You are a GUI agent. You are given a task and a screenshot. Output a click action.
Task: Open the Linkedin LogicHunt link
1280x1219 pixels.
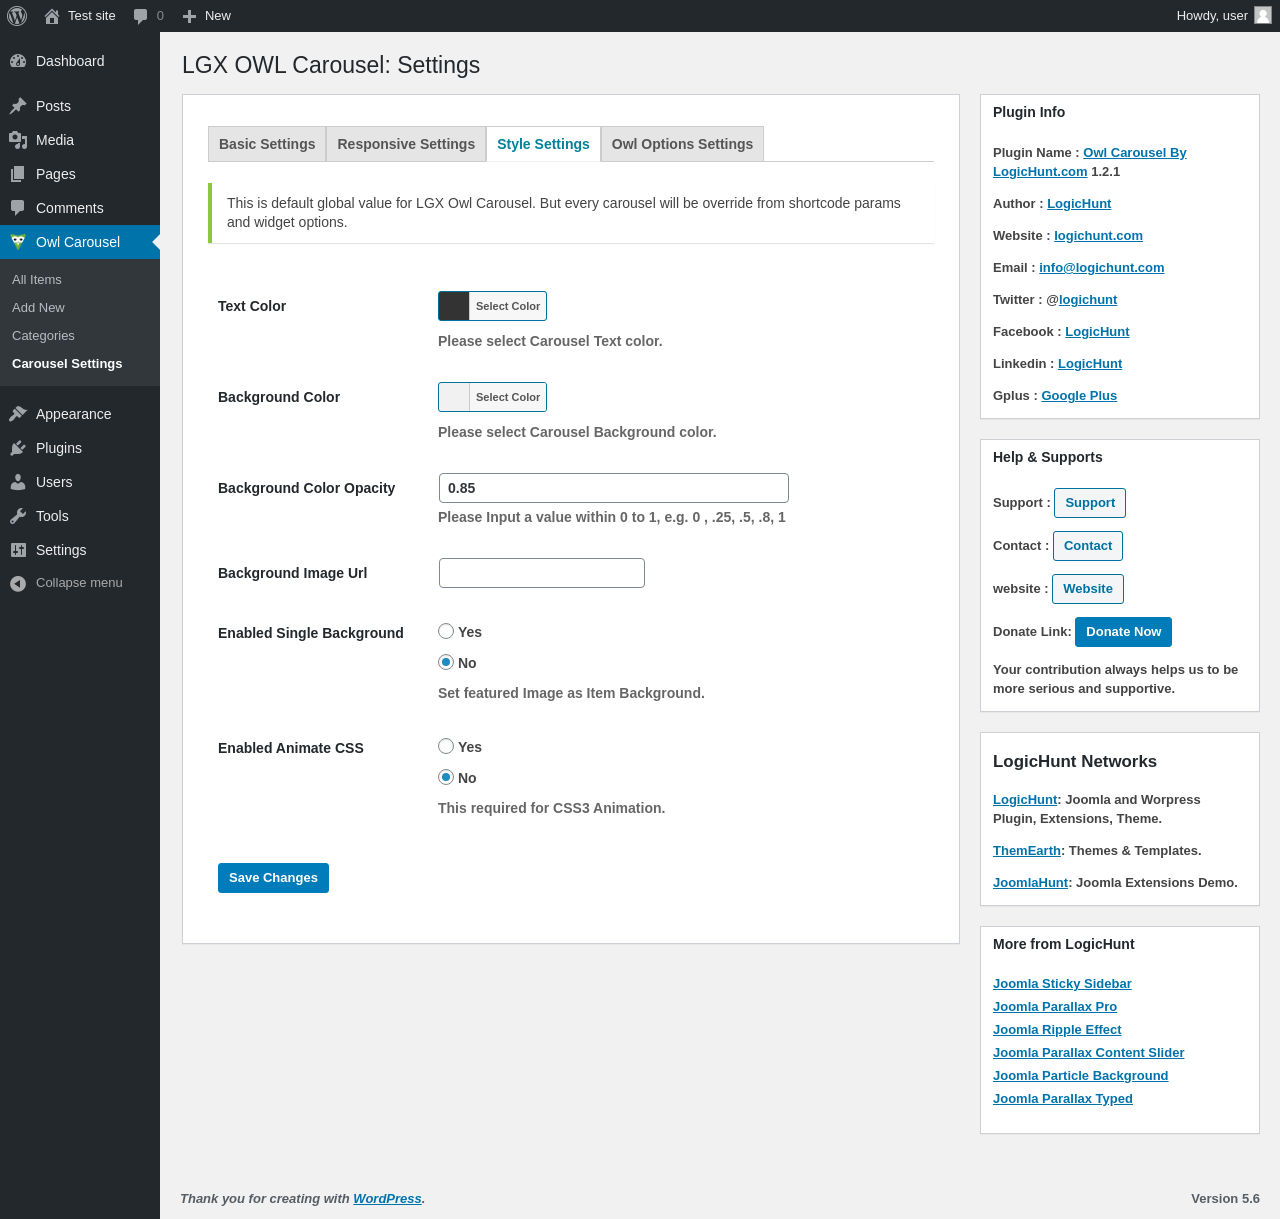(1090, 364)
